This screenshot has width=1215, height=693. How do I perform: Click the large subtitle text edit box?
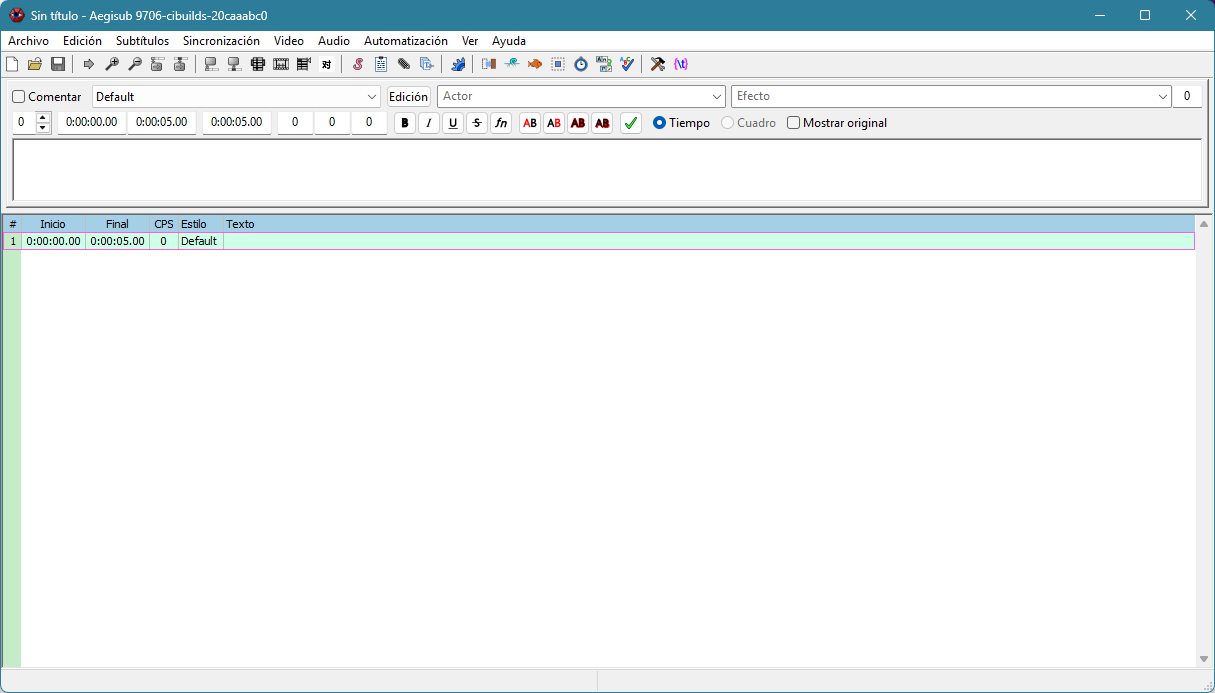click(607, 169)
